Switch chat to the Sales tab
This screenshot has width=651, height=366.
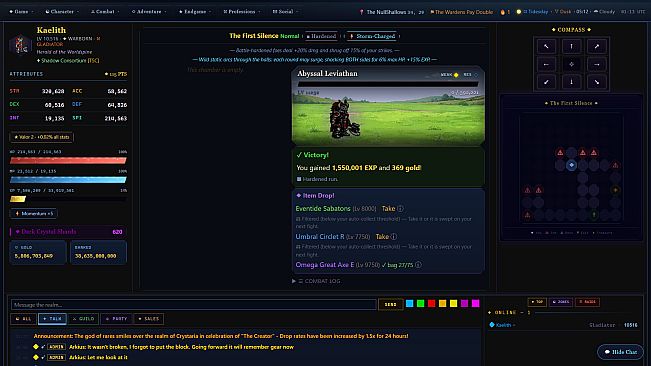(x=149, y=319)
